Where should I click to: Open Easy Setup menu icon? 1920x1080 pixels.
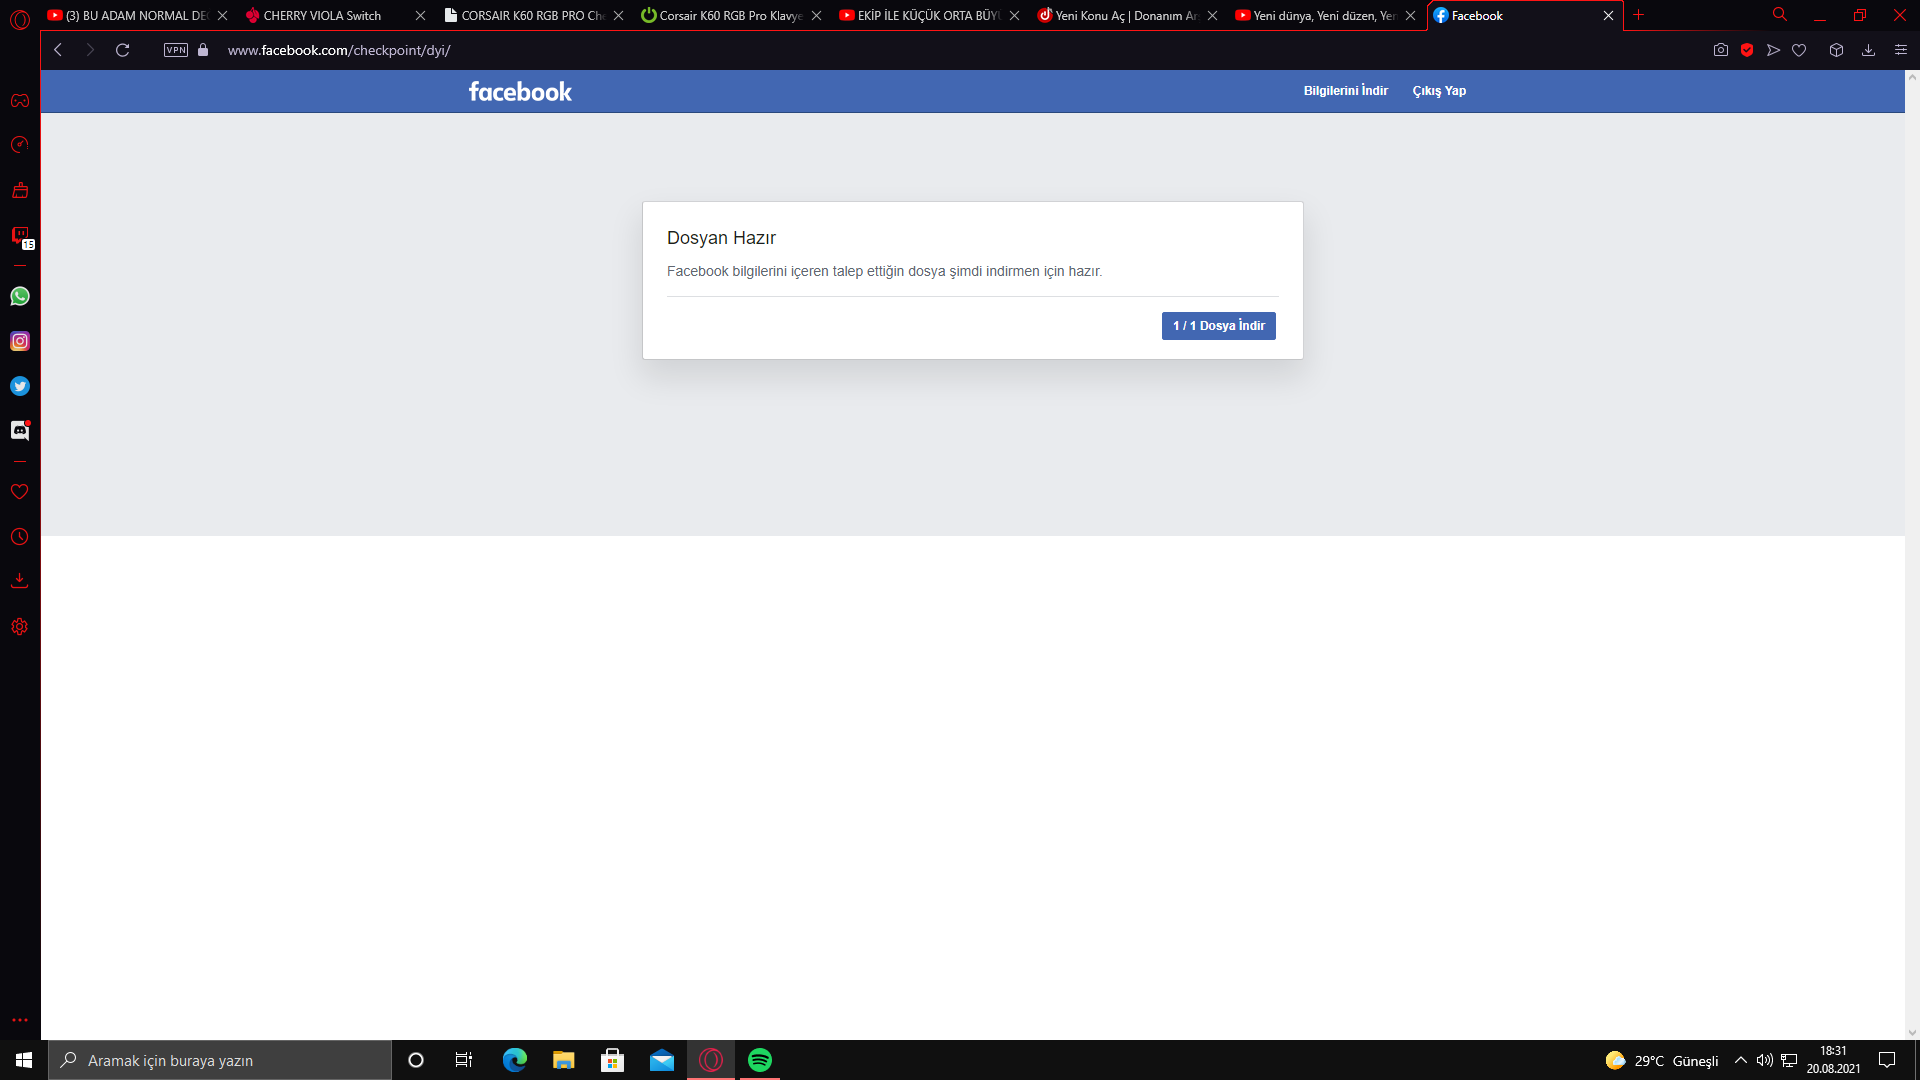[x=1901, y=50]
